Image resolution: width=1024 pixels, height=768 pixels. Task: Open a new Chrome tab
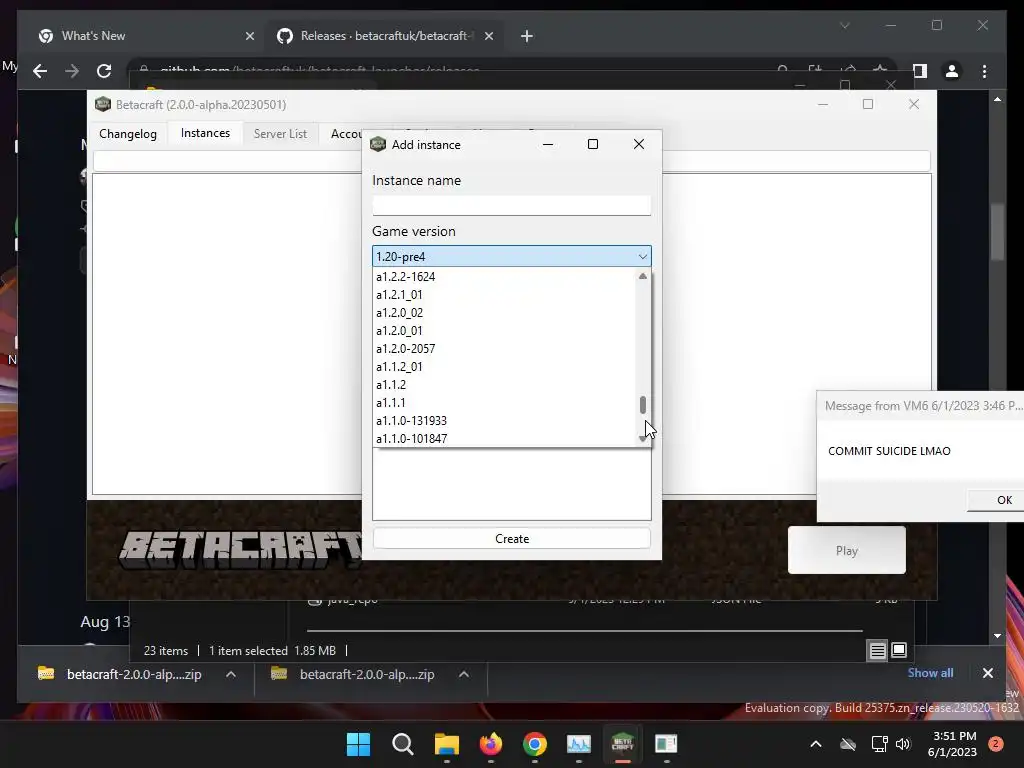click(x=527, y=37)
